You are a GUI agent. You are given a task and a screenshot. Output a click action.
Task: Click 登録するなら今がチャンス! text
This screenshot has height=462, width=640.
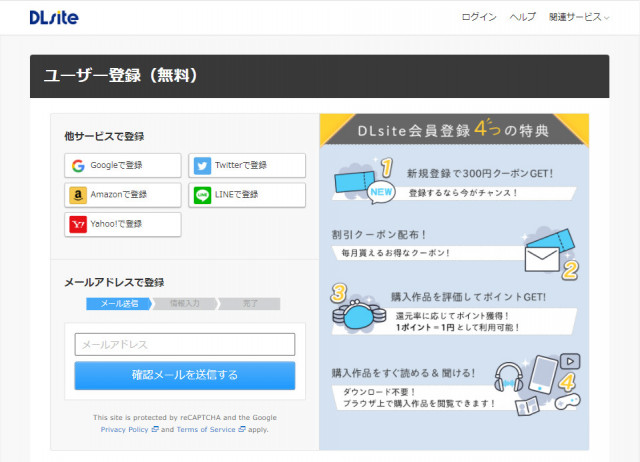click(x=463, y=193)
